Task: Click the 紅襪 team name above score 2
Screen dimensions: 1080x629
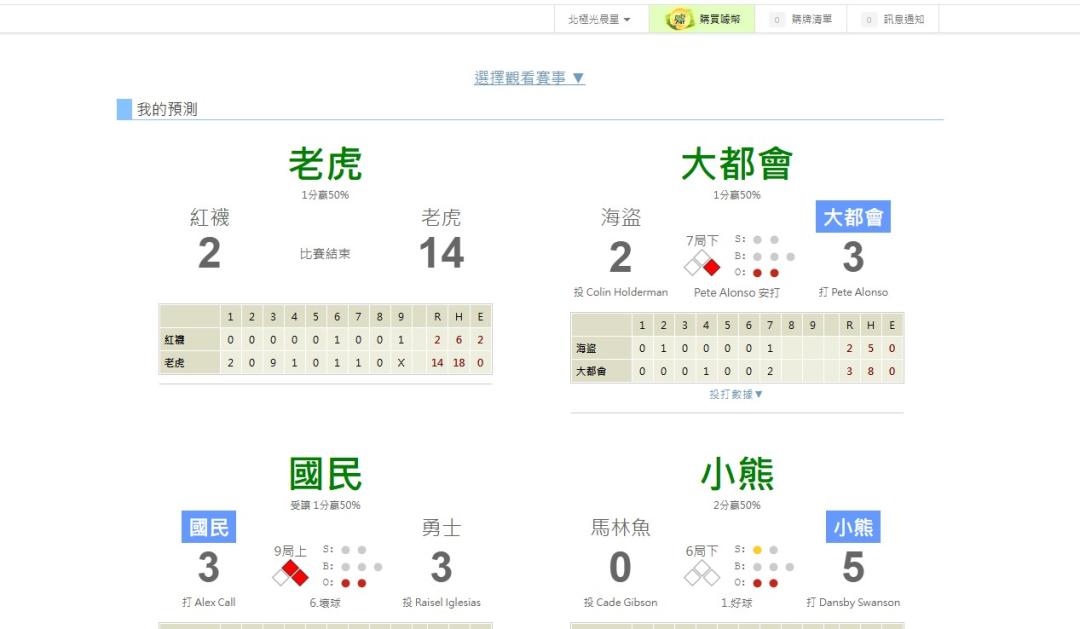Action: (209, 218)
